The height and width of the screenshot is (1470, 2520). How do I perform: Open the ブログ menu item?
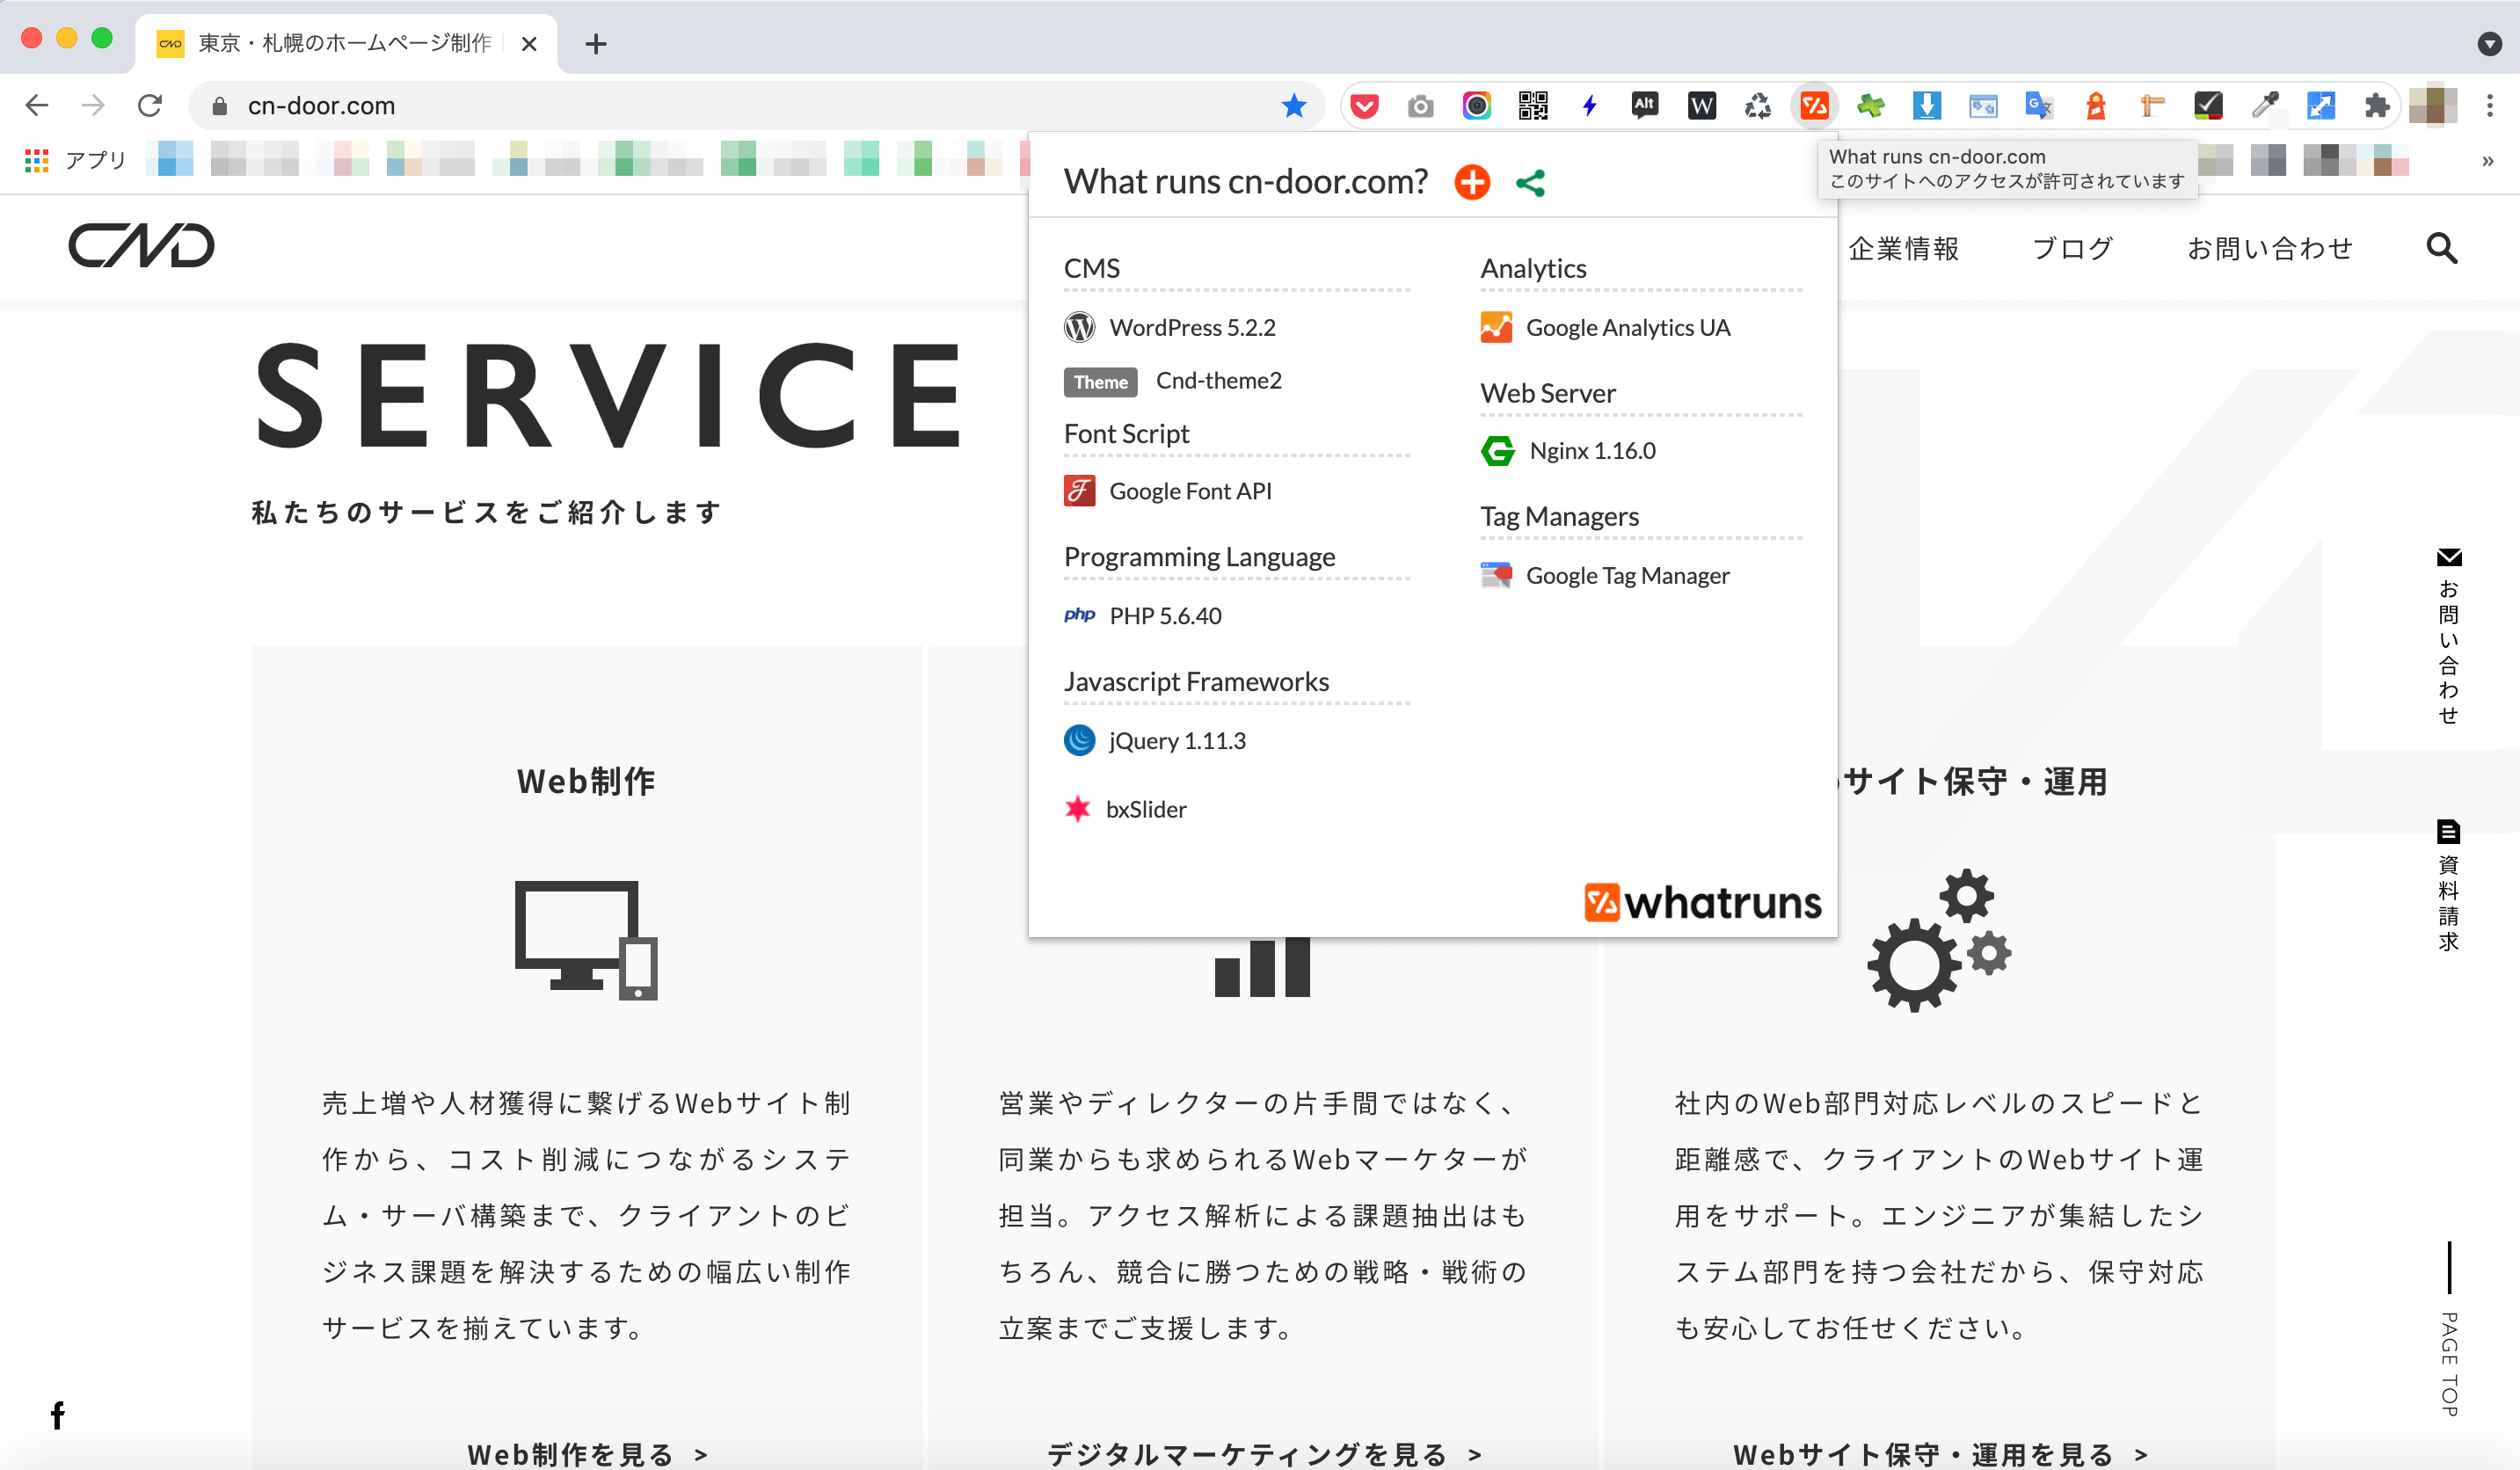[2072, 248]
